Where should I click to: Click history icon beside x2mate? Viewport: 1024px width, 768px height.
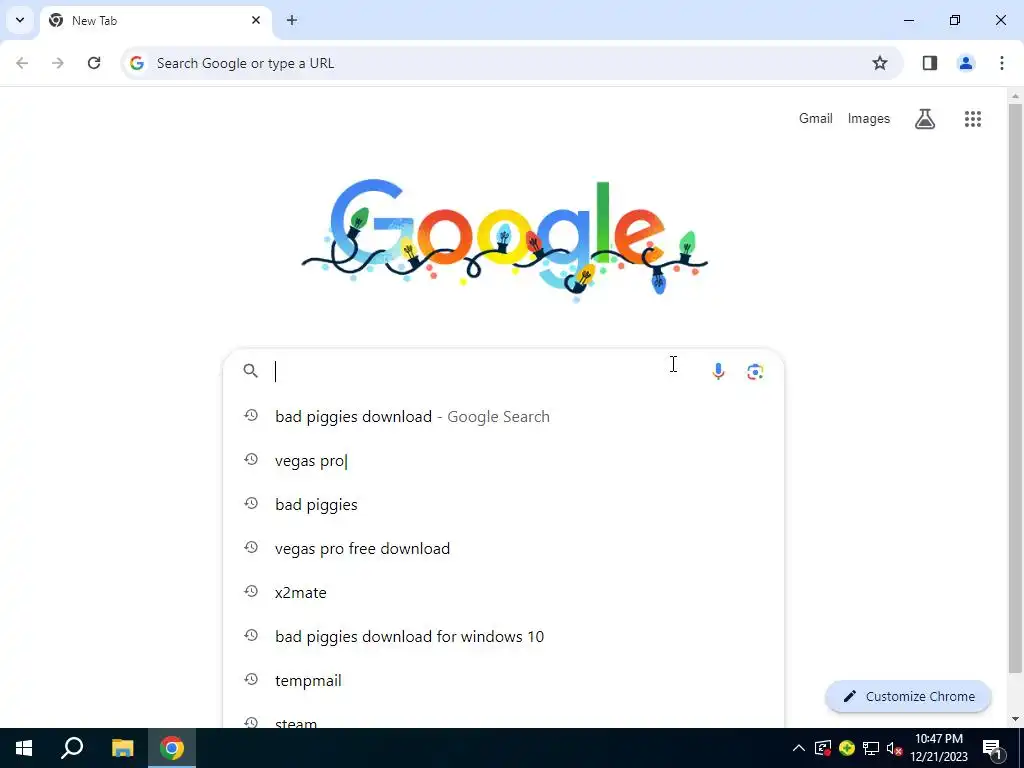[251, 592]
